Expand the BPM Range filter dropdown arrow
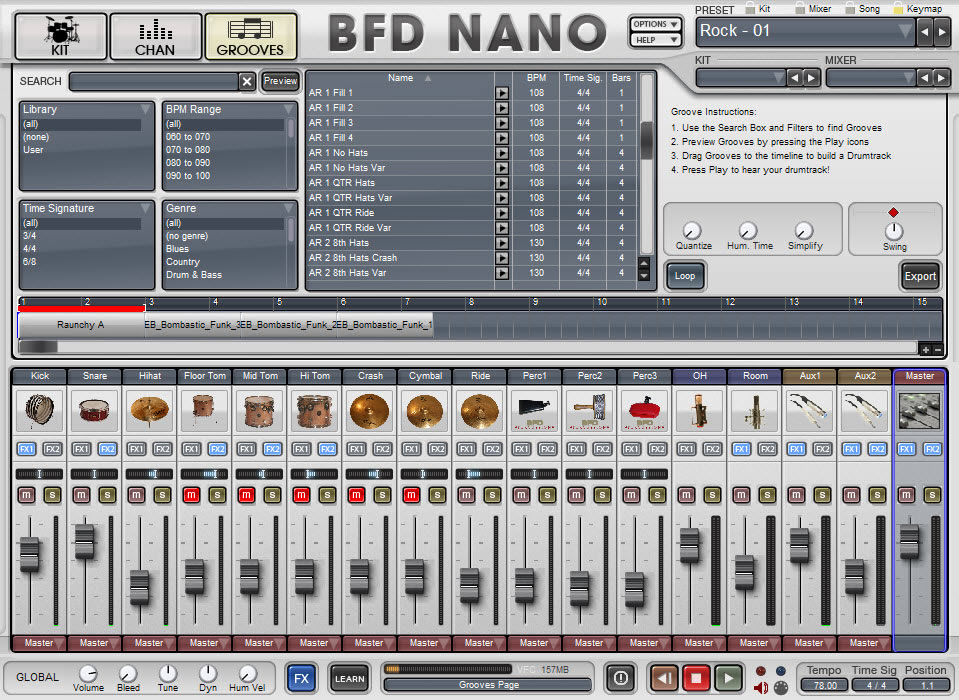This screenshot has width=959, height=700. (x=289, y=109)
